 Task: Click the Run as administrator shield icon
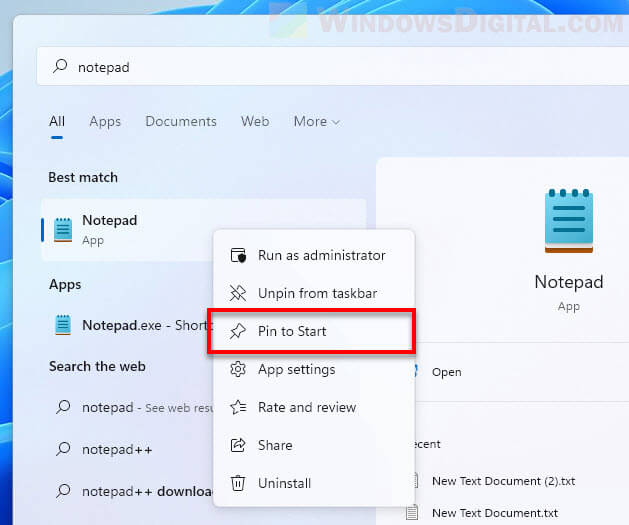coord(238,255)
